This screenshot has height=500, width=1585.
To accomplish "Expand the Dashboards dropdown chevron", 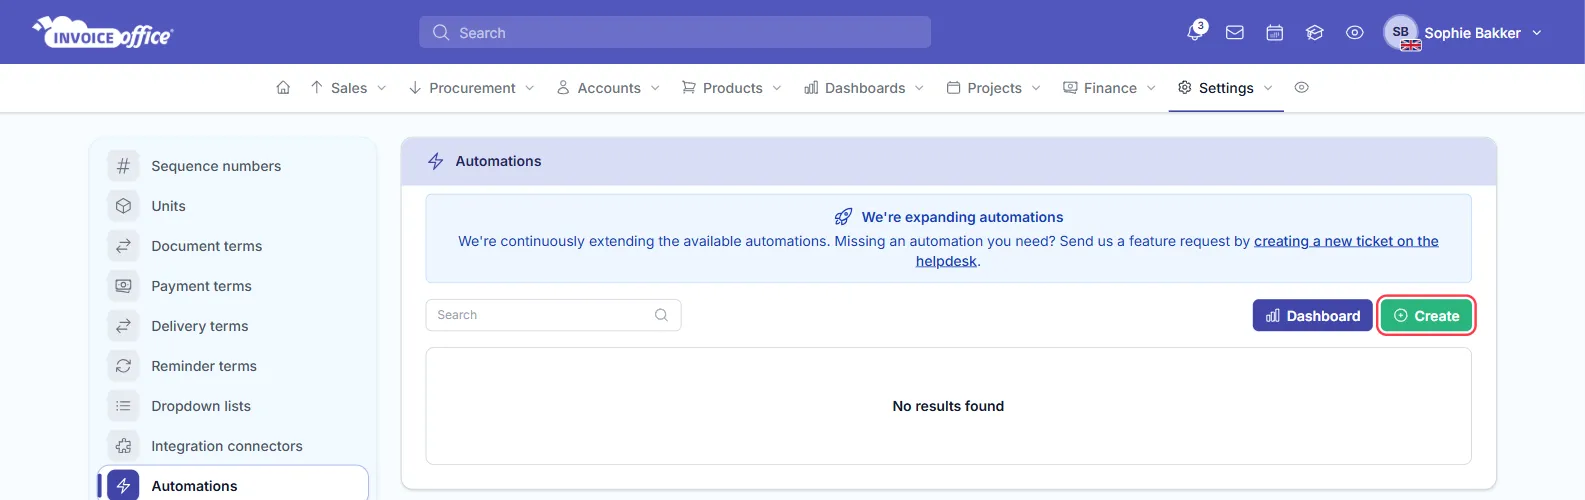I will coord(920,88).
